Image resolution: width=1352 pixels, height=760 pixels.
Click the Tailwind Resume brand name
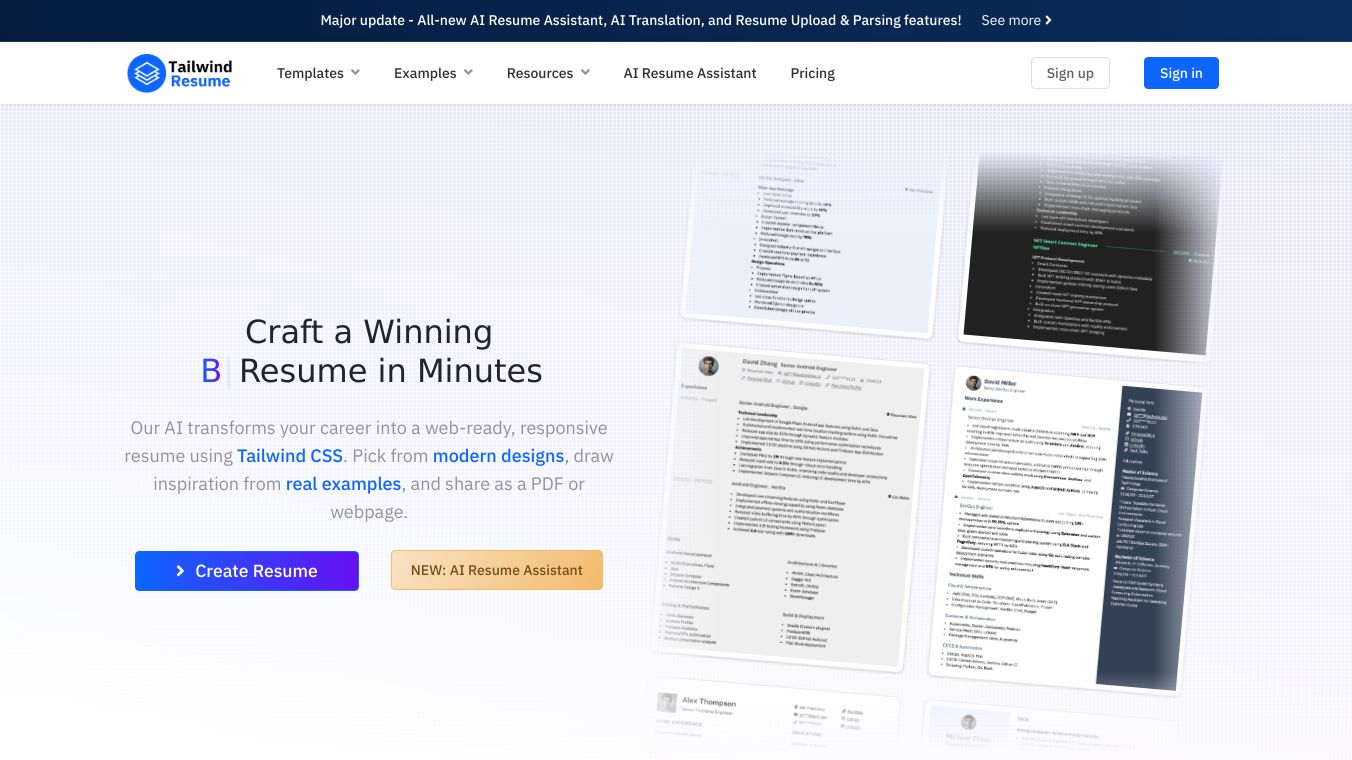point(200,73)
